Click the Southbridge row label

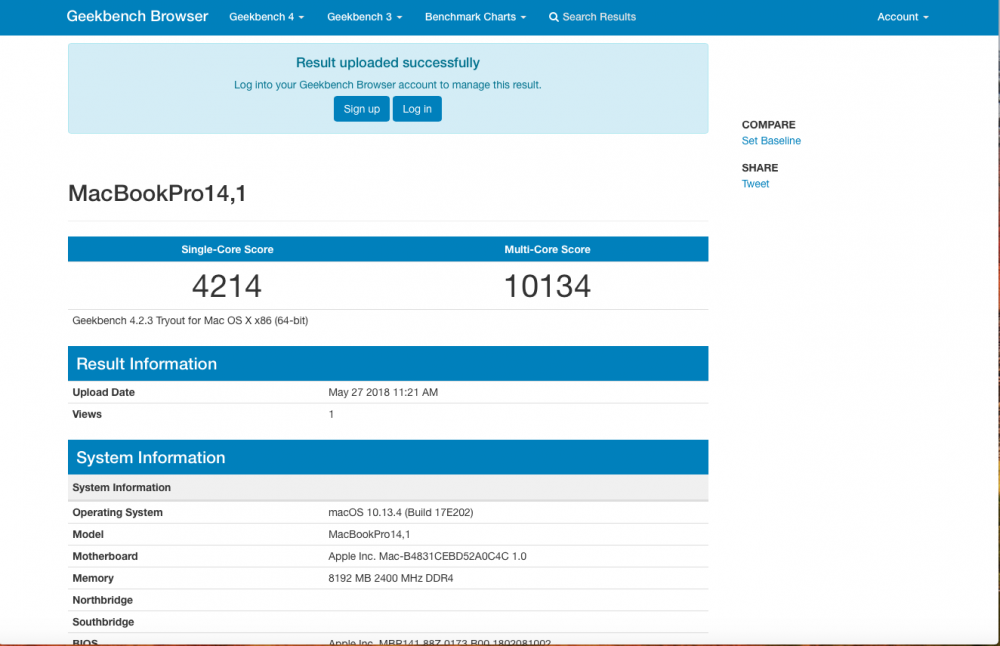103,622
